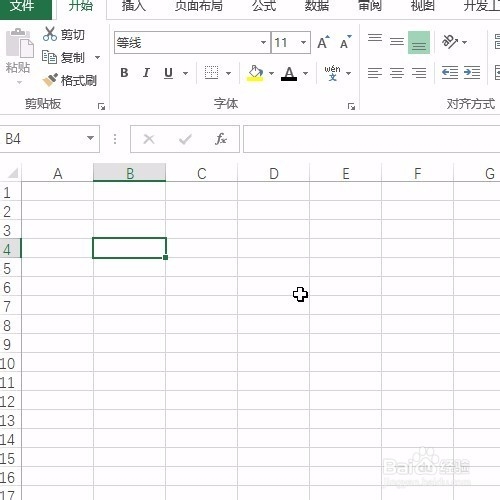Screen dimensions: 500x500
Task: Switch to the Data (数据) tab
Action: coord(317,7)
